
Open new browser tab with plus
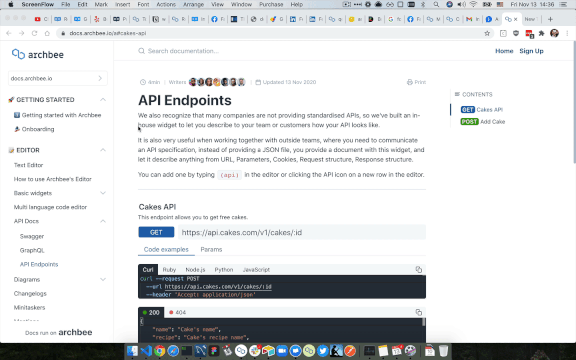pos(550,19)
